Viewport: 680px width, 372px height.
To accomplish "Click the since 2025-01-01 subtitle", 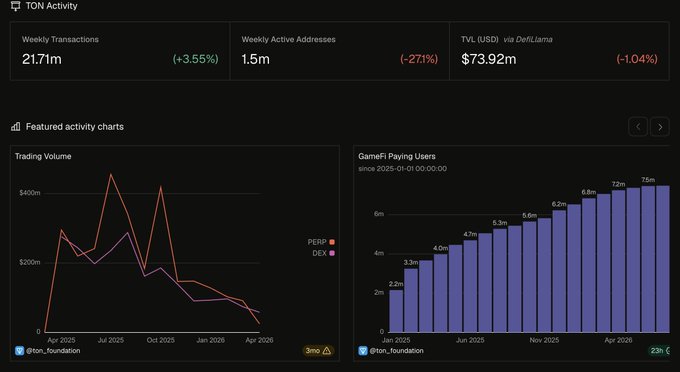I will tap(402, 169).
